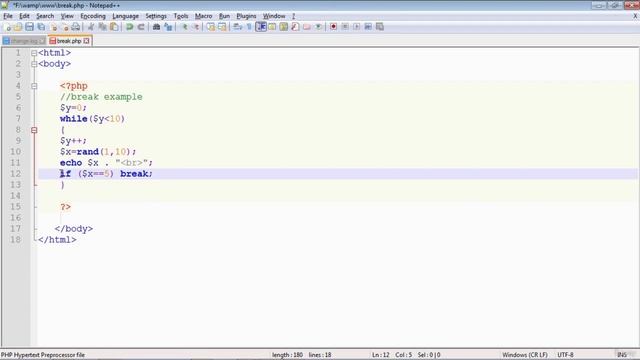Image resolution: width=640 pixels, height=360 pixels.
Task: Toggle Word Wrap toolbar icon
Action: pyautogui.click(x=238, y=27)
